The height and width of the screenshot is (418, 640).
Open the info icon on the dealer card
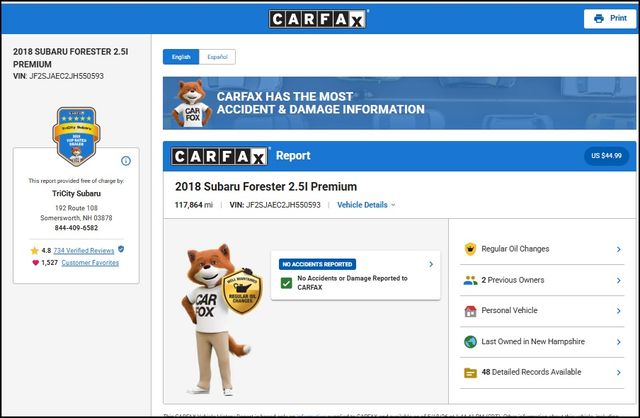tap(126, 161)
